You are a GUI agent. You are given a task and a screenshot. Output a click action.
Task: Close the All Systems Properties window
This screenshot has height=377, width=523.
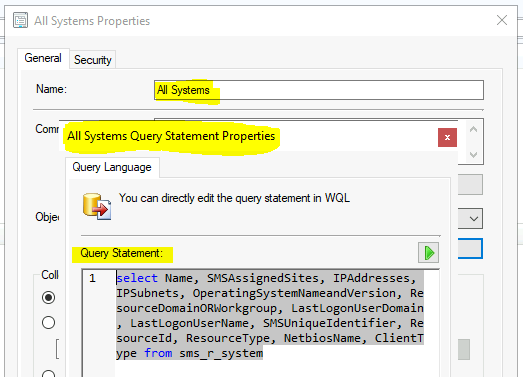coord(502,20)
